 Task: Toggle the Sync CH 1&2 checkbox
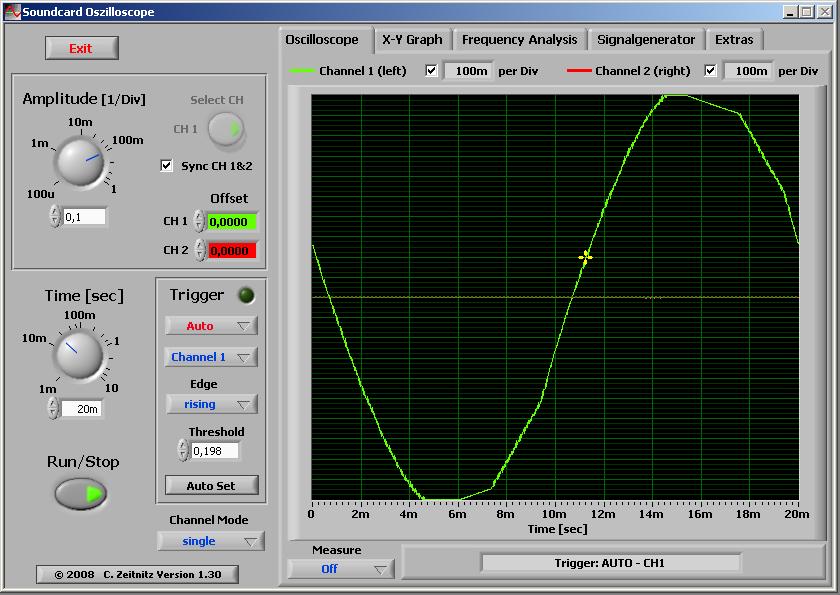click(x=167, y=166)
